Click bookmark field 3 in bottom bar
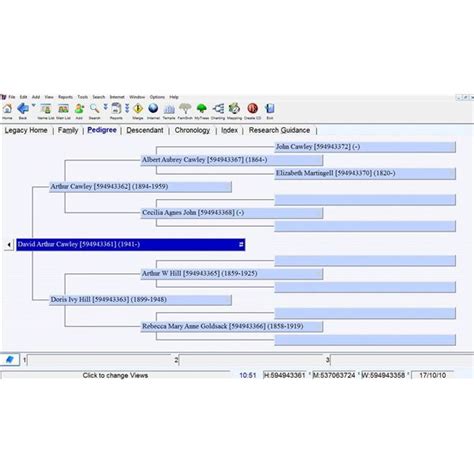The image size is (474, 474). click(x=402, y=360)
